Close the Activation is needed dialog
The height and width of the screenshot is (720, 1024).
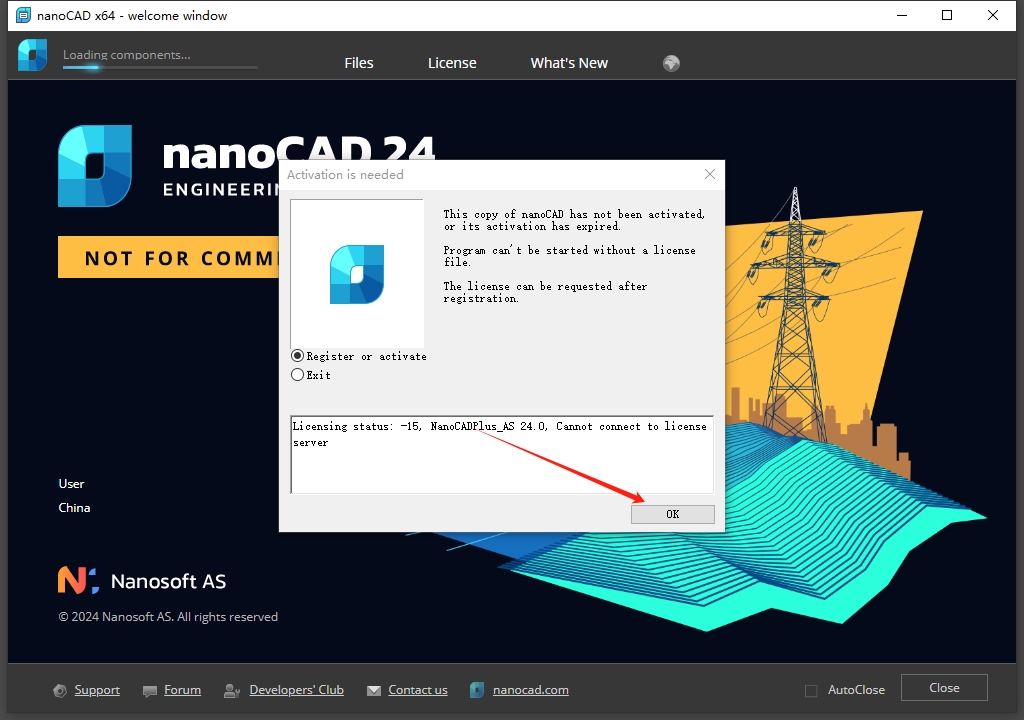pyautogui.click(x=710, y=174)
